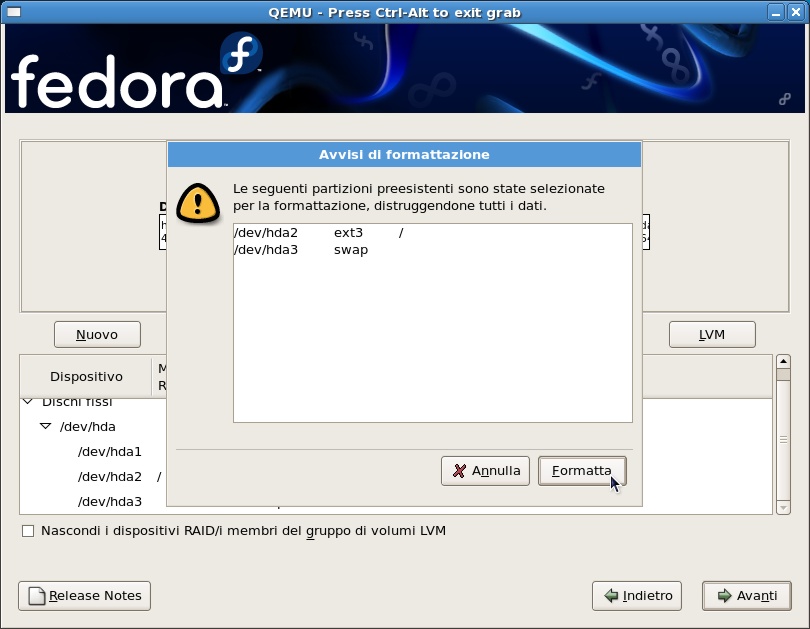Minimize the QEMU window
The width and height of the screenshot is (810, 629).
[x=775, y=12]
